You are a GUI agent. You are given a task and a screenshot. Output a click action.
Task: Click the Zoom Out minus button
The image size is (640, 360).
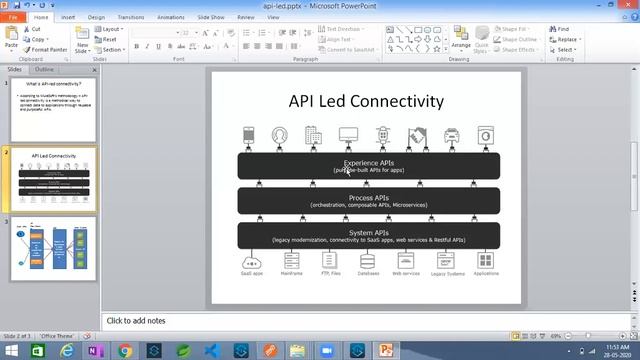(568, 336)
